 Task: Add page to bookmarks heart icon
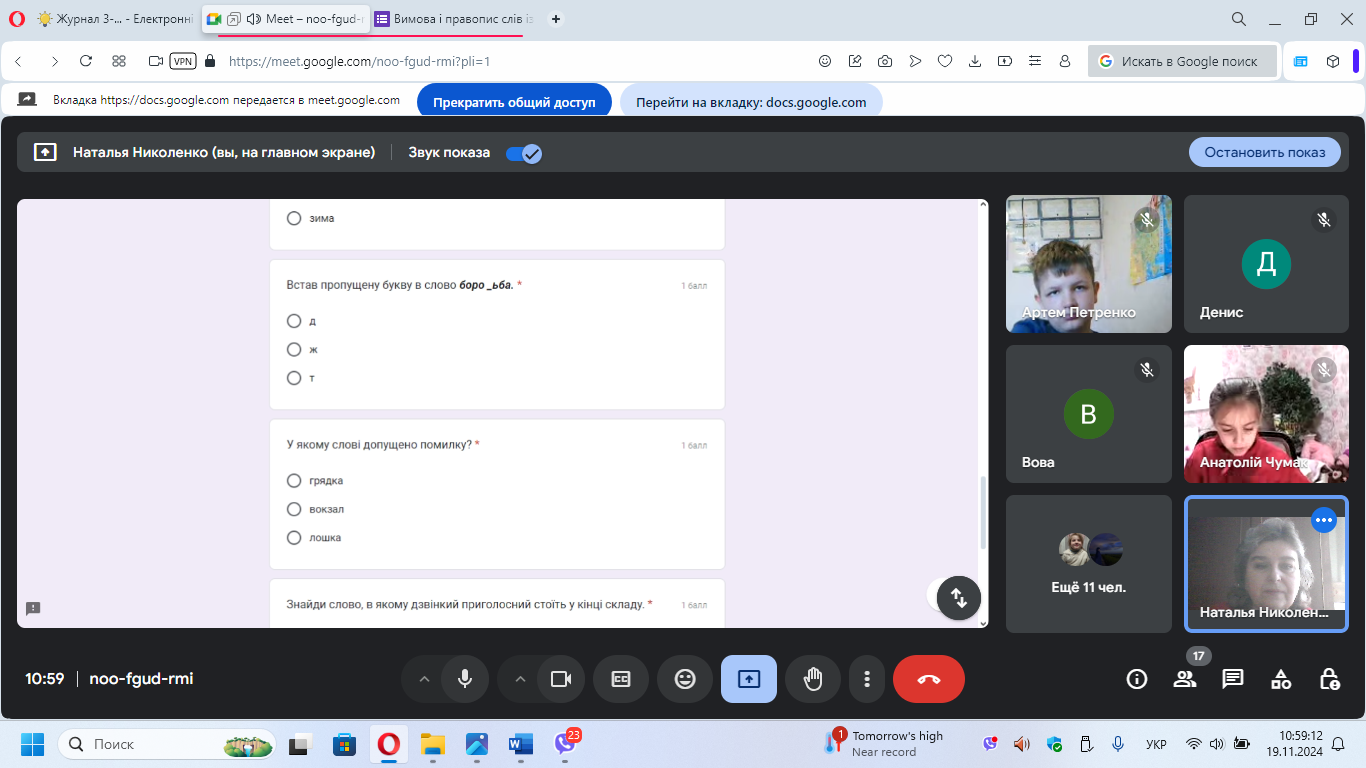coord(945,61)
